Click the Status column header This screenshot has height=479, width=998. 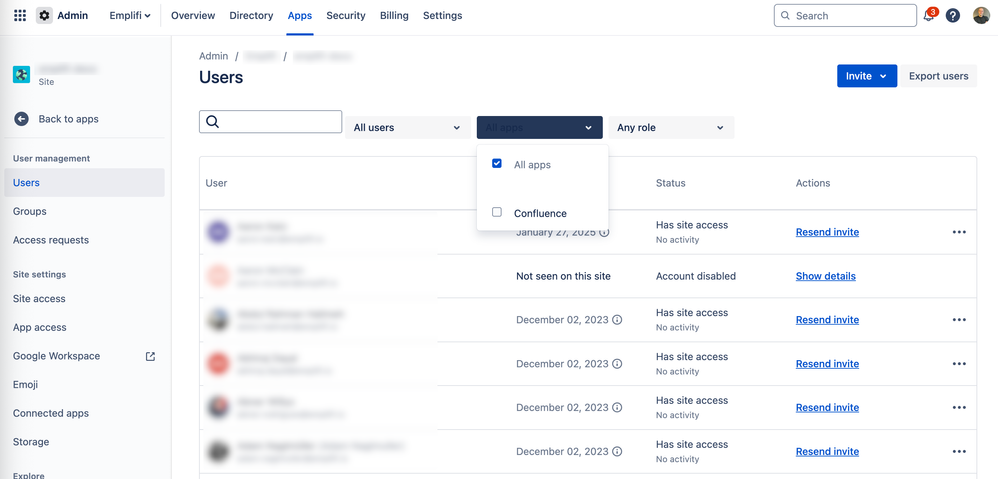pos(671,183)
